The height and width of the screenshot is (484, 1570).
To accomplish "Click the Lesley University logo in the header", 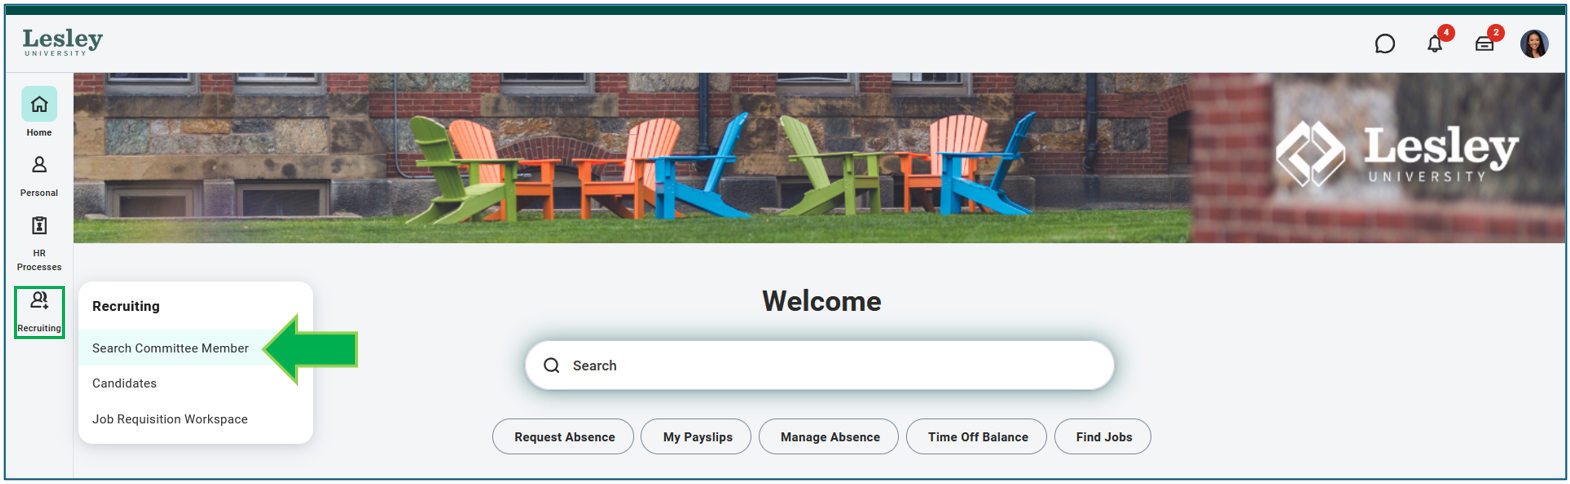I will [63, 42].
